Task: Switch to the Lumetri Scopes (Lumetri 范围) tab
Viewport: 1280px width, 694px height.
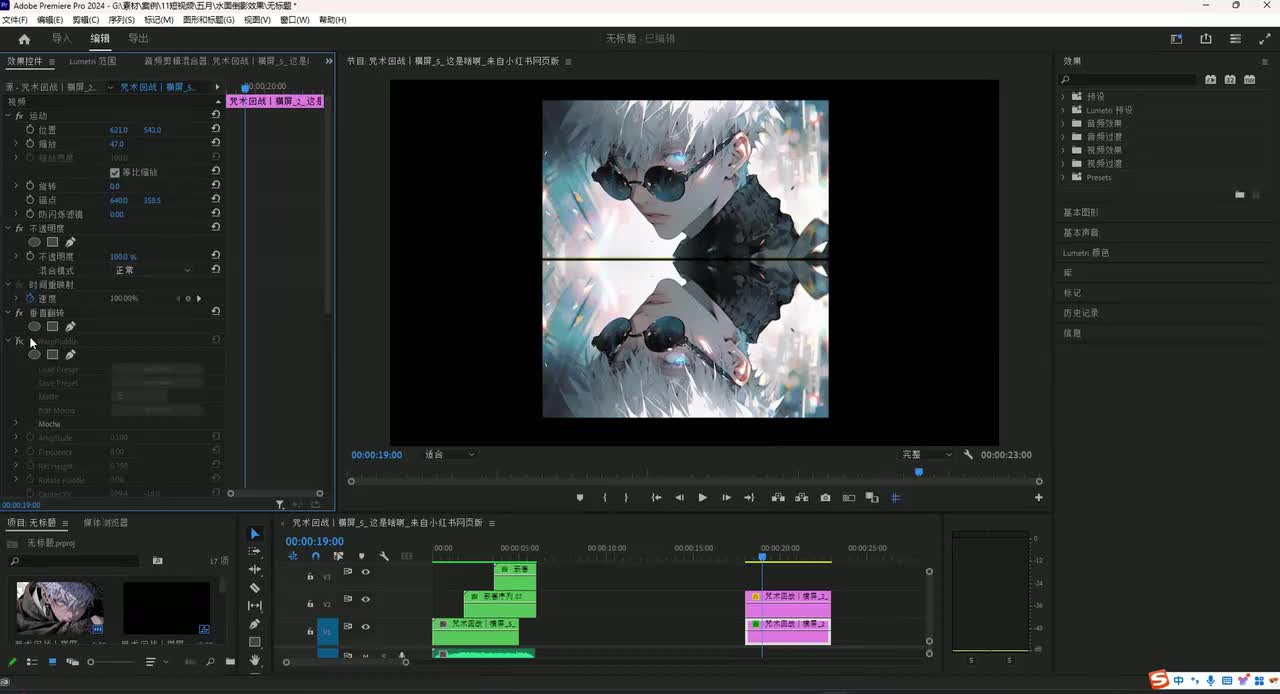Action: [x=93, y=61]
